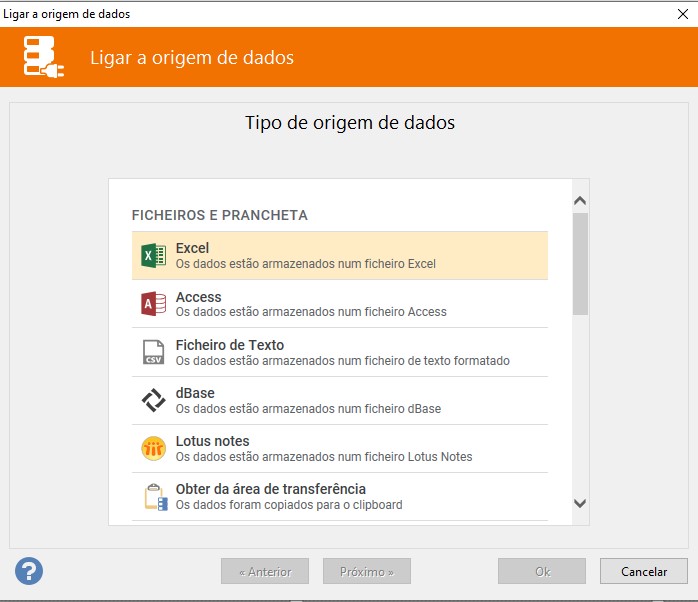Click the CSV text file icon
Viewport: 698px width, 602px height.
tap(153, 352)
